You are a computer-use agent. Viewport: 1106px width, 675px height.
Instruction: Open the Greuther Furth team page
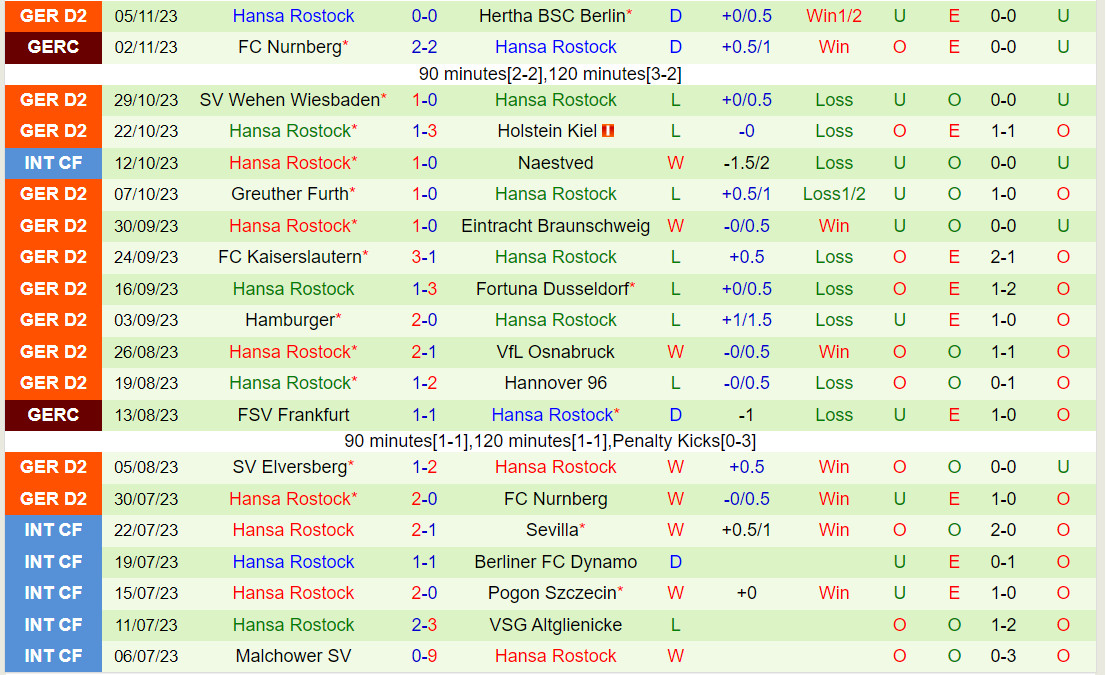[x=290, y=194]
